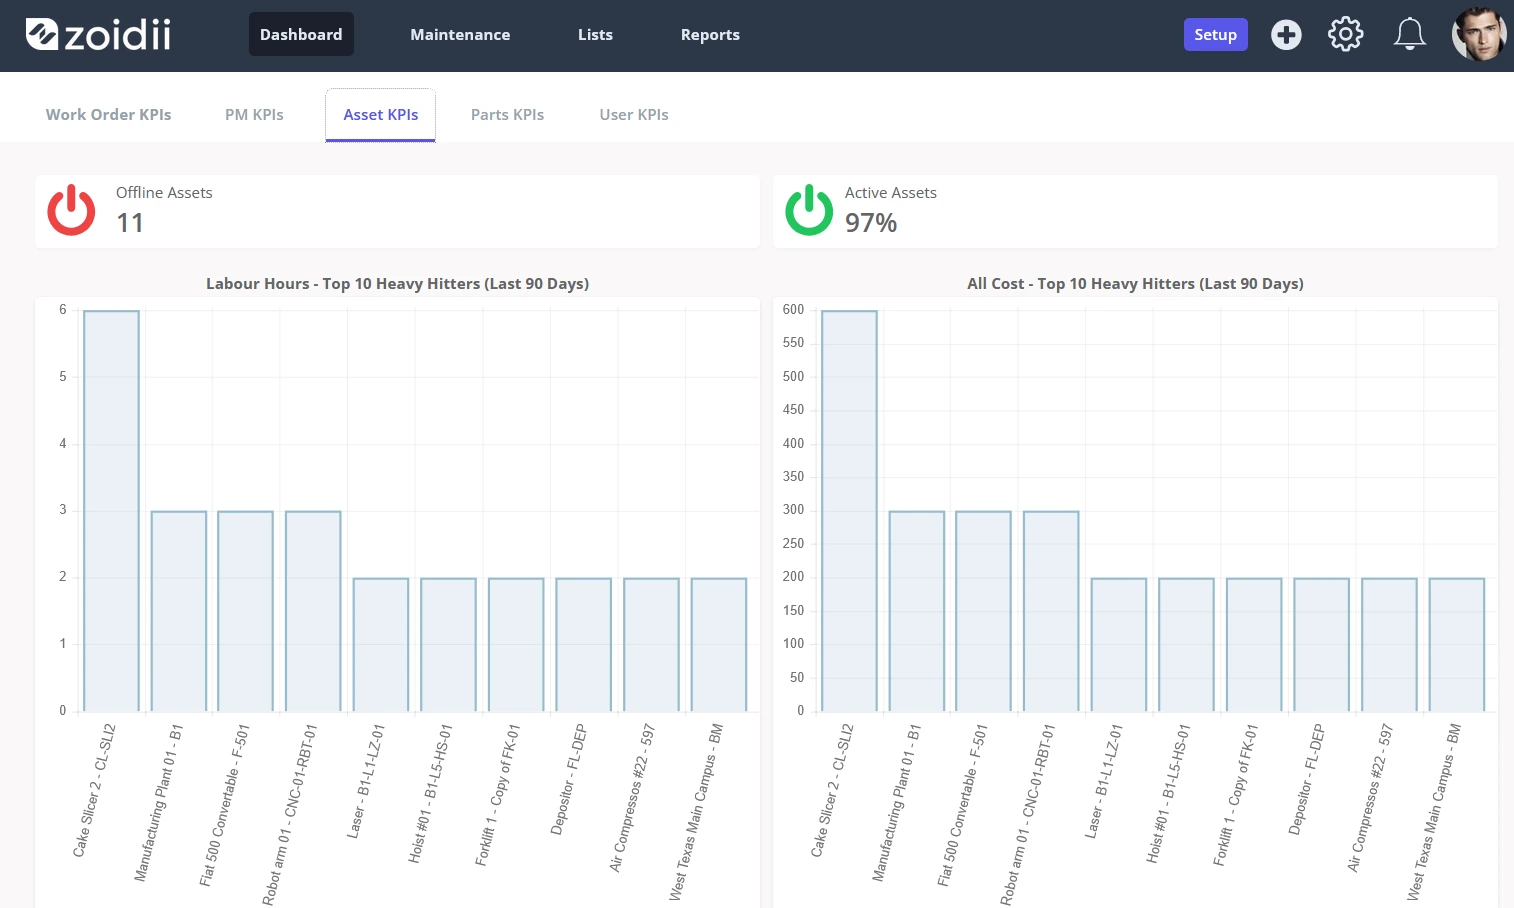The image size is (1514, 908).
Task: Open the notifications bell
Action: tap(1409, 35)
